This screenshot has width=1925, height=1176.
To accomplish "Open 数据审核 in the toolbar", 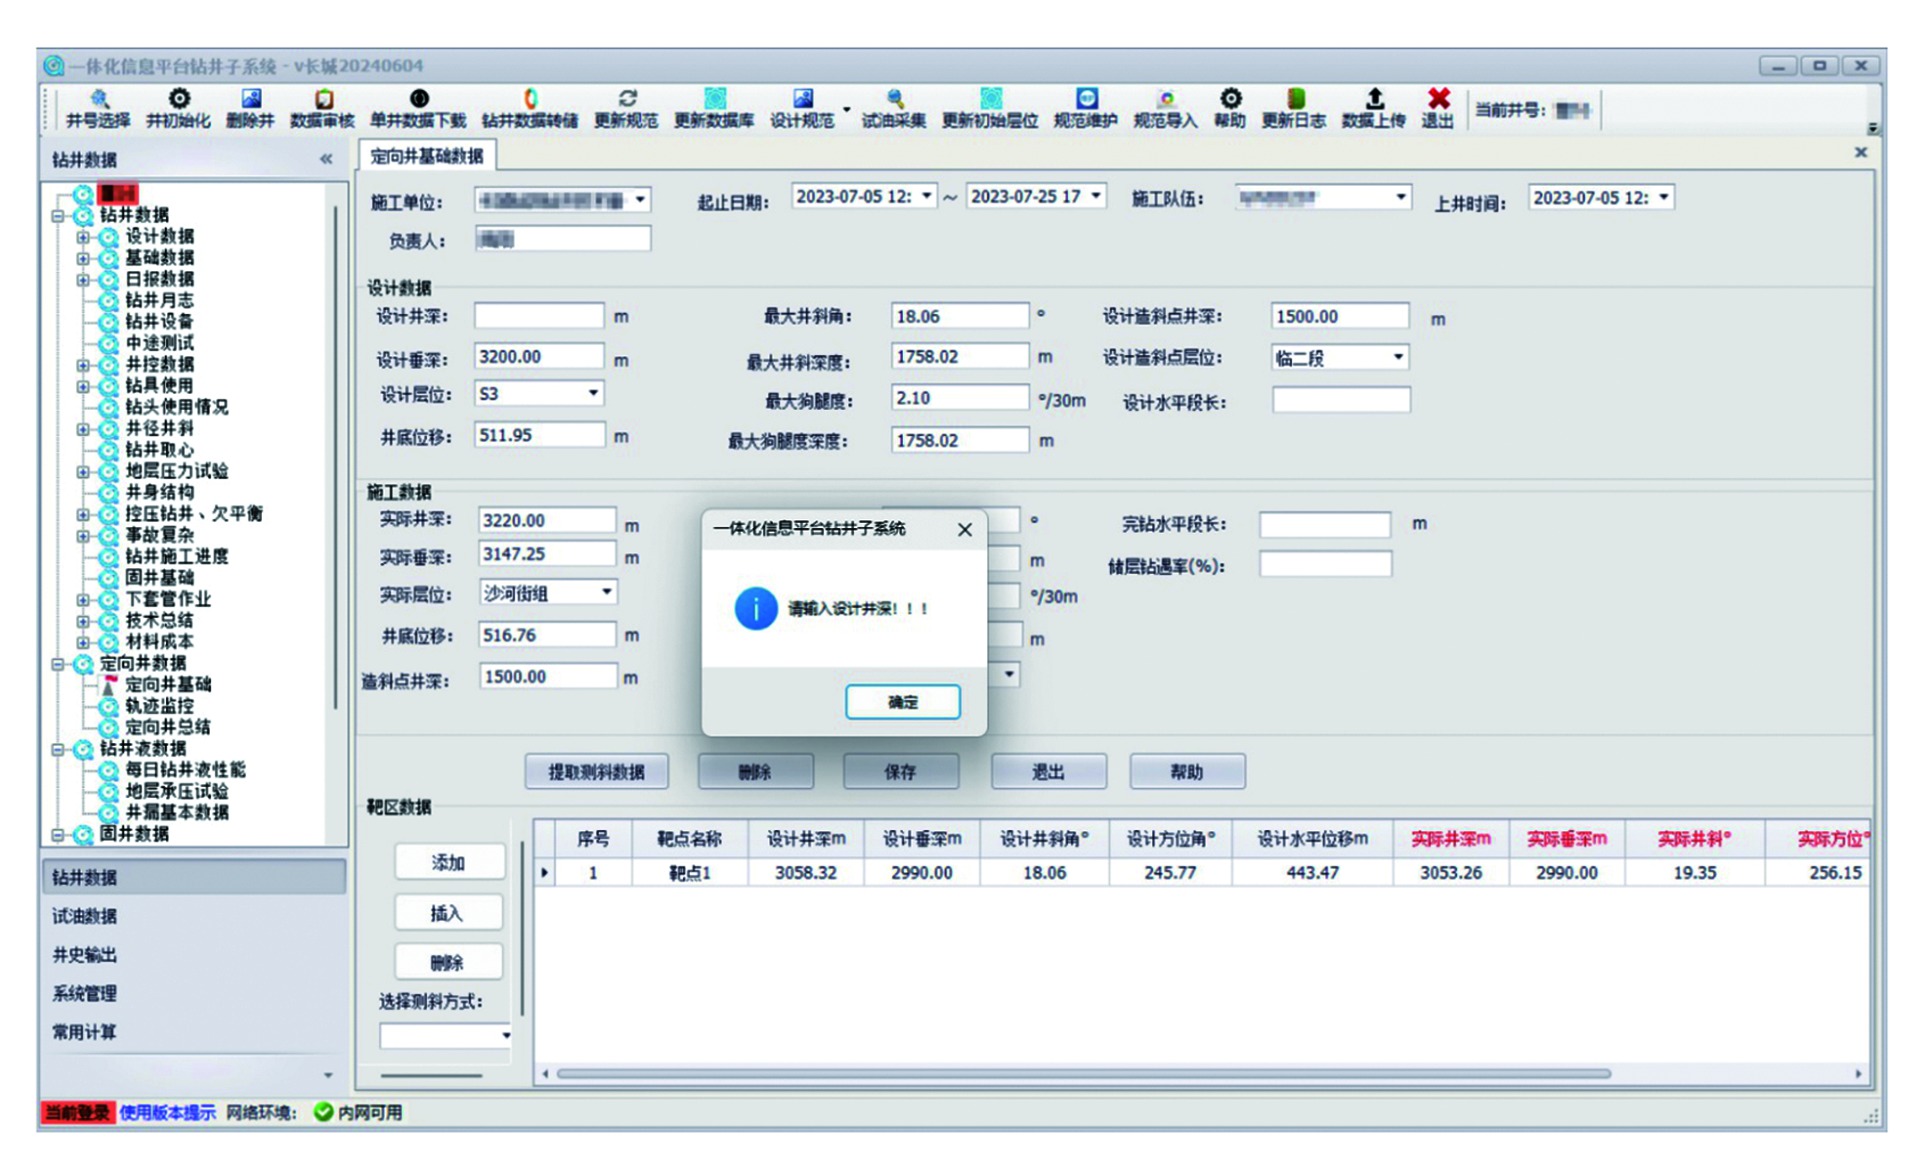I will (x=323, y=108).
